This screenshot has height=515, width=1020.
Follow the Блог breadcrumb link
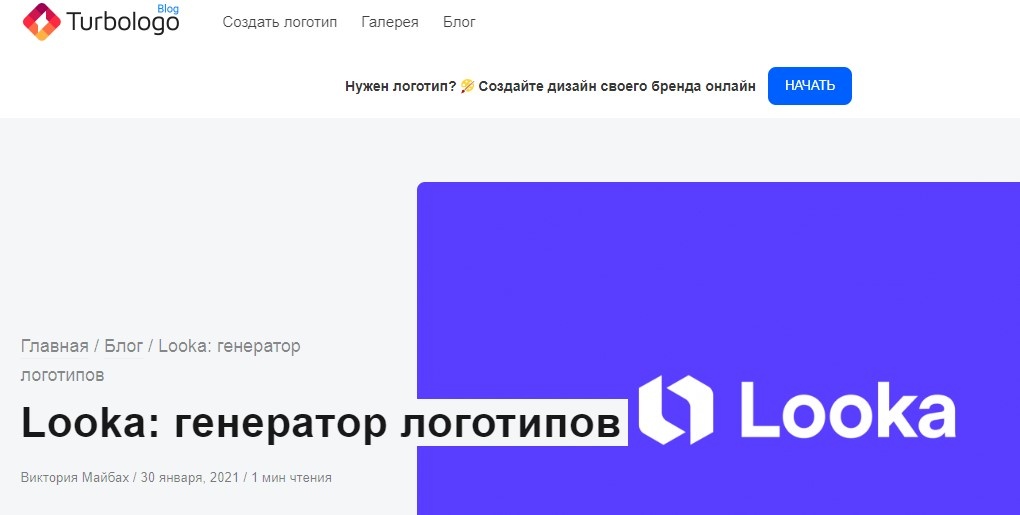click(x=124, y=346)
